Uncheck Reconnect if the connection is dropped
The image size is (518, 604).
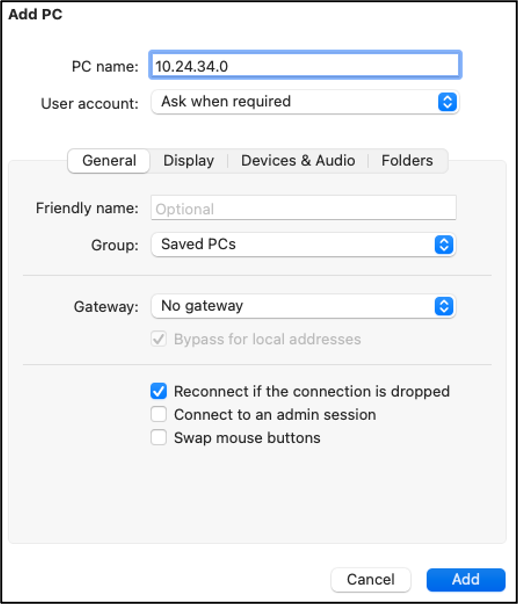pyautogui.click(x=159, y=391)
